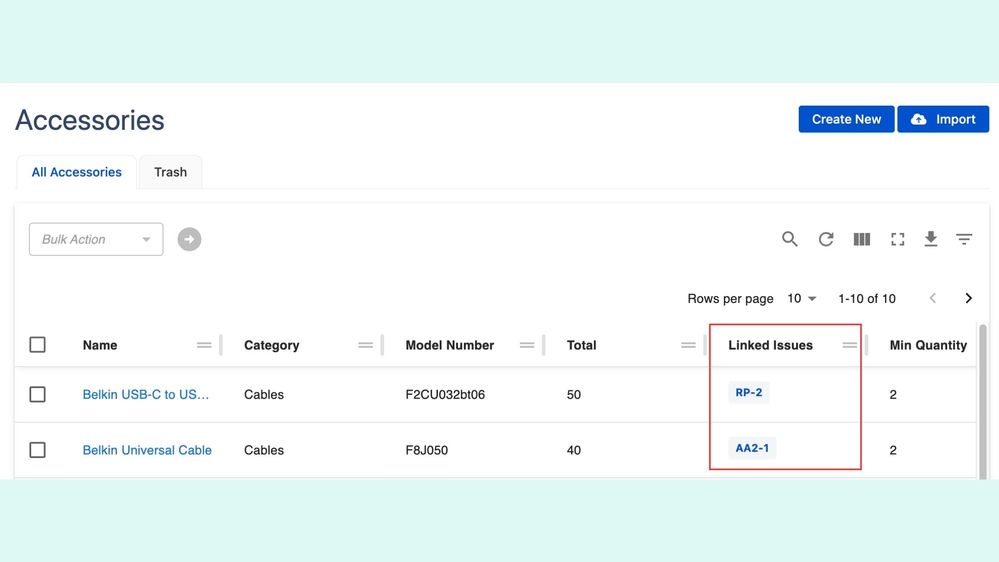Click the Accessories page heading
Viewport: 999px width, 562px height.
[x=90, y=120]
